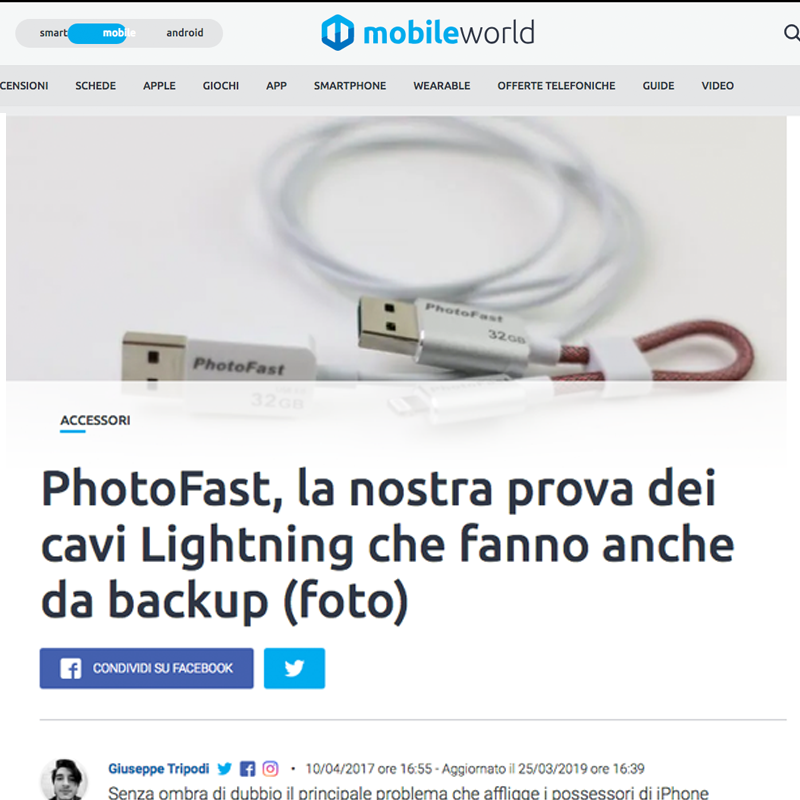The image size is (800, 800).
Task: Open Giuseppe Tripodi author link
Action: pos(159,768)
